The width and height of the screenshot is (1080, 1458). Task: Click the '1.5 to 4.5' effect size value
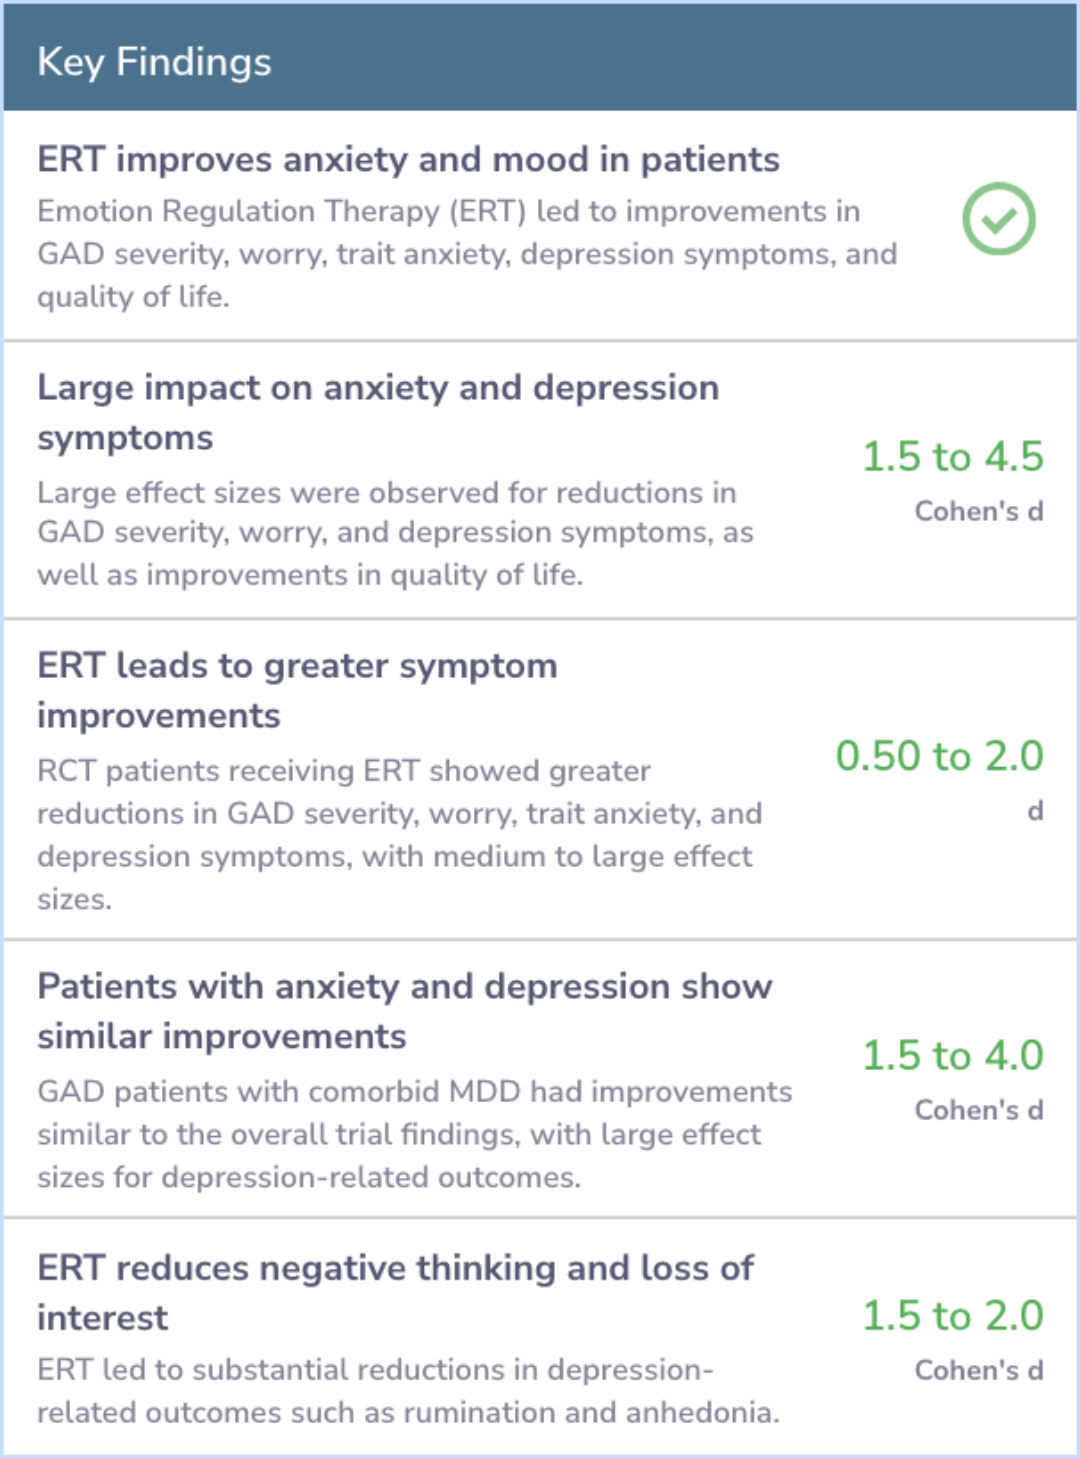tap(953, 457)
